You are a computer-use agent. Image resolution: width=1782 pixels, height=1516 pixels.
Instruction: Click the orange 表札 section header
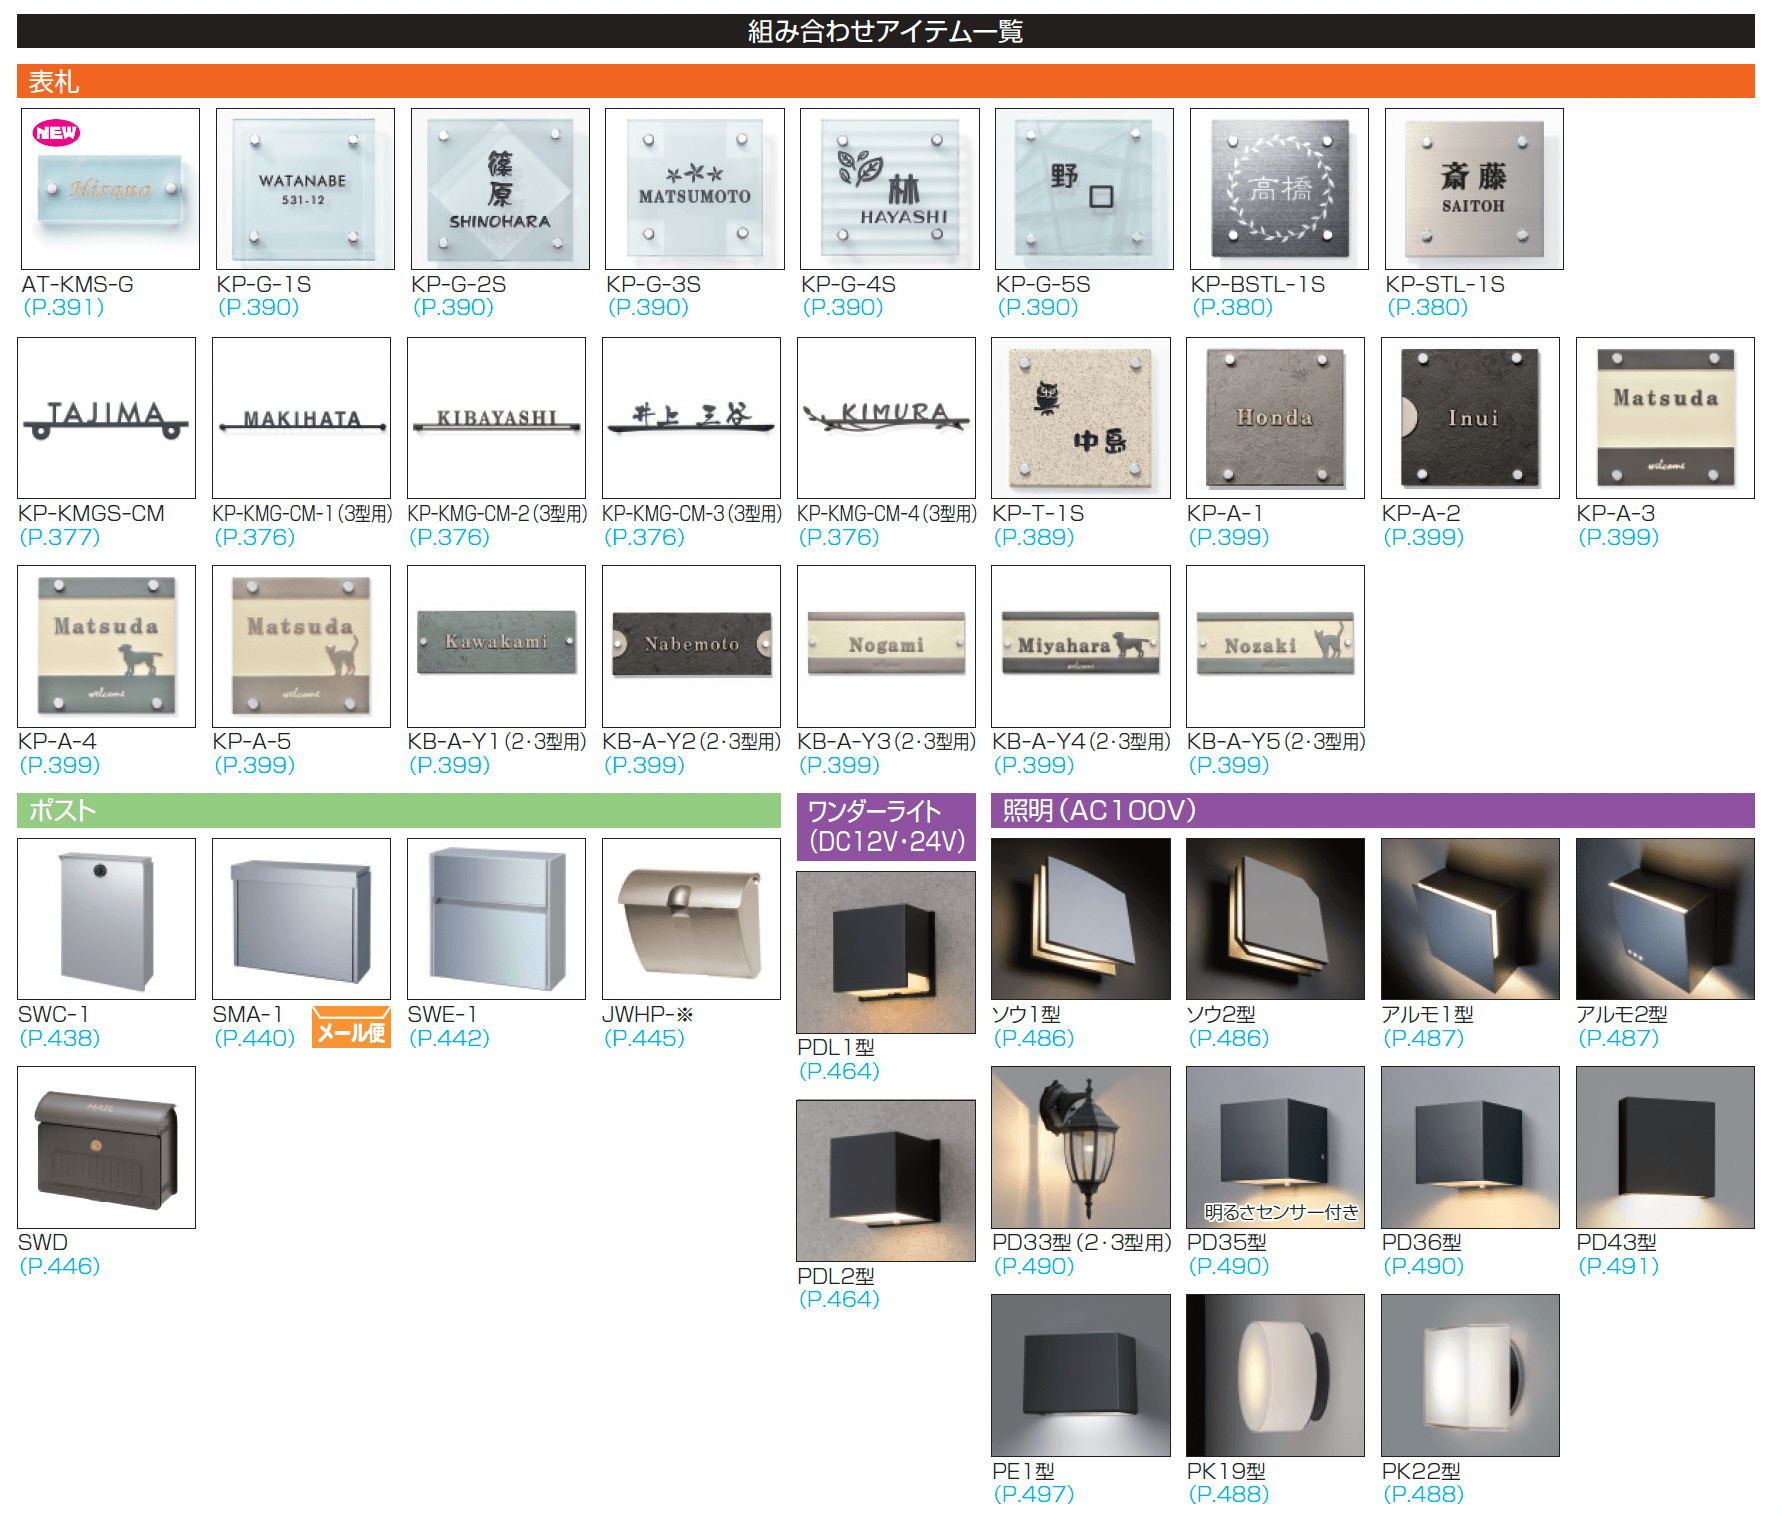point(885,81)
